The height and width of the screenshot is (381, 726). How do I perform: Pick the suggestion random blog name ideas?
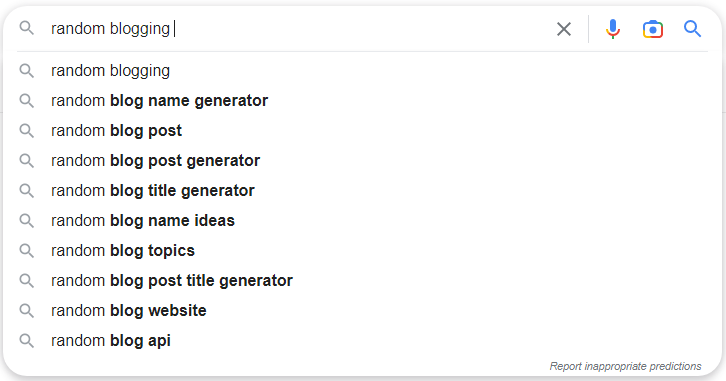tap(363, 220)
